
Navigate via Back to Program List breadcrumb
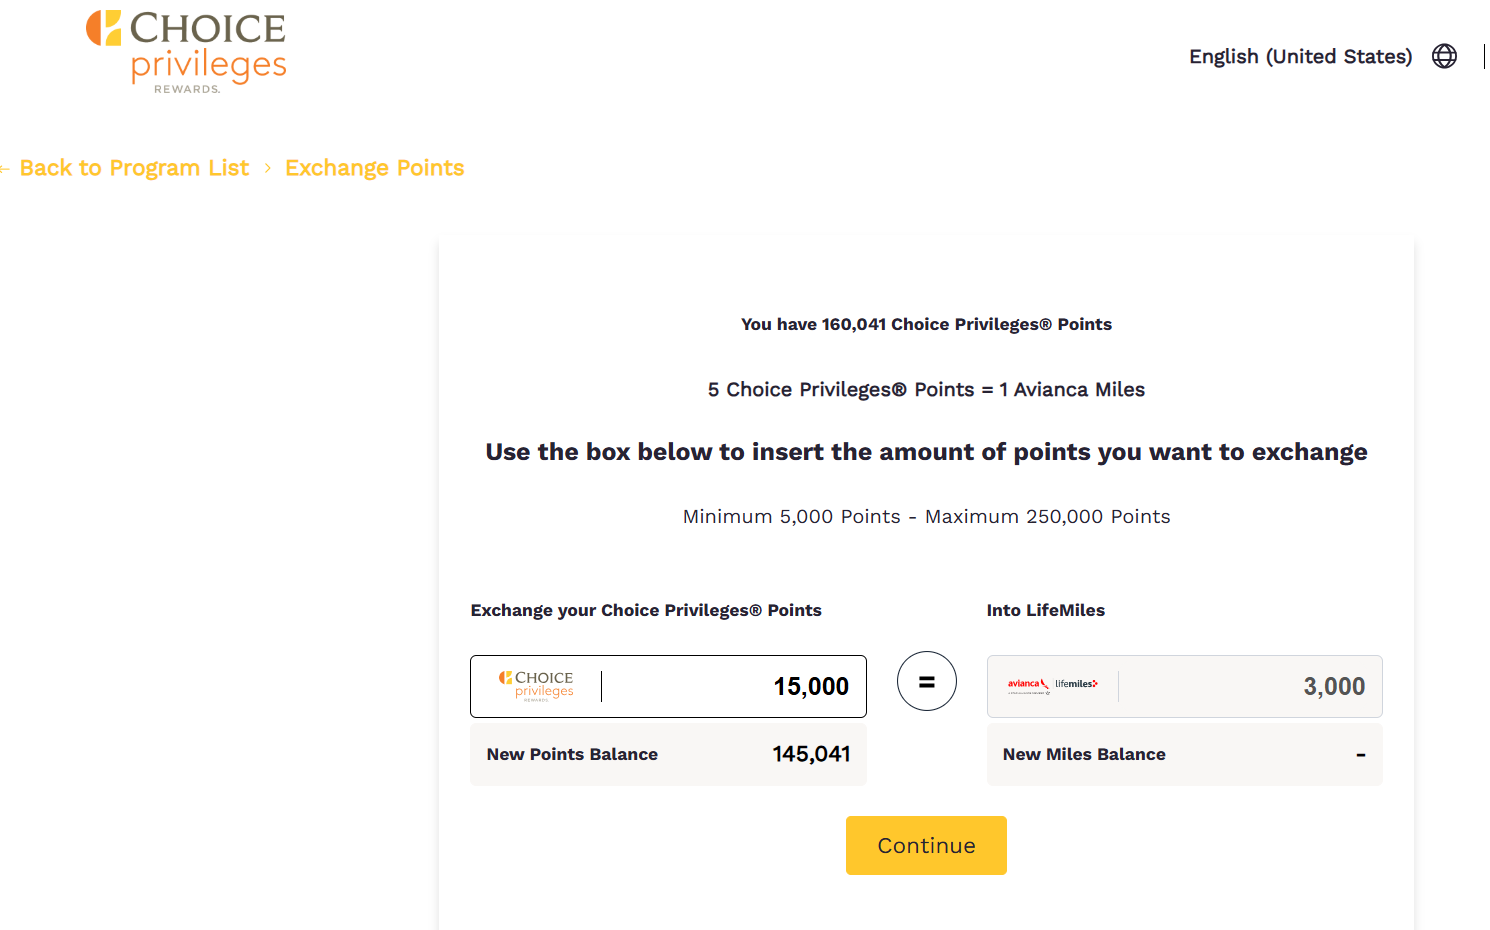coord(135,167)
